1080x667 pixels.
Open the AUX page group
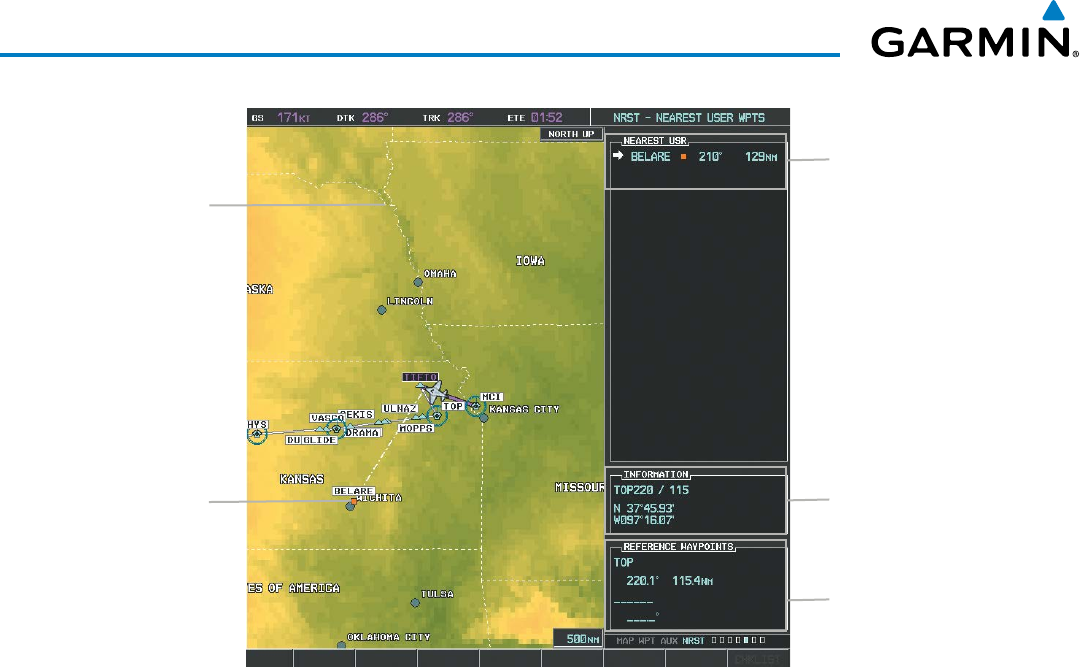tap(670, 639)
